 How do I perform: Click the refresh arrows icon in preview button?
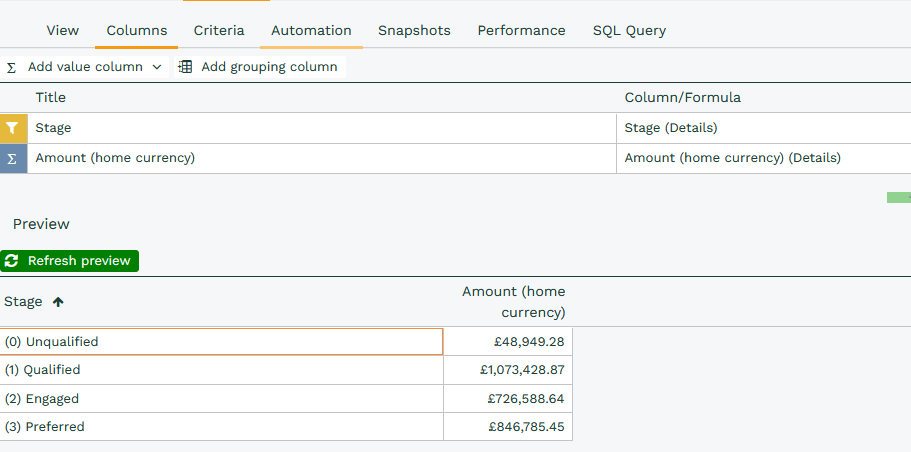coord(12,261)
